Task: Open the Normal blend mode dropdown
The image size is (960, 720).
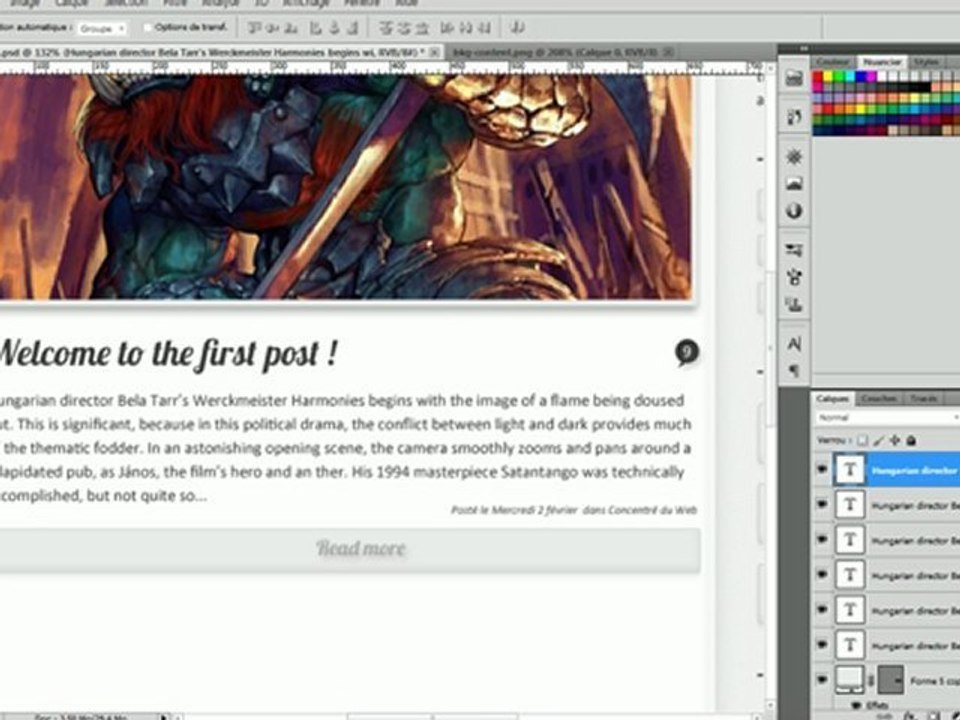Action: (888, 418)
